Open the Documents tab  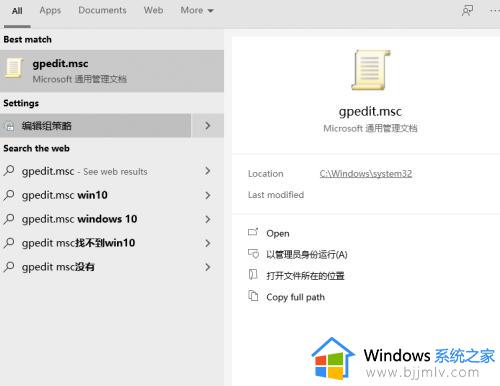[x=102, y=10]
